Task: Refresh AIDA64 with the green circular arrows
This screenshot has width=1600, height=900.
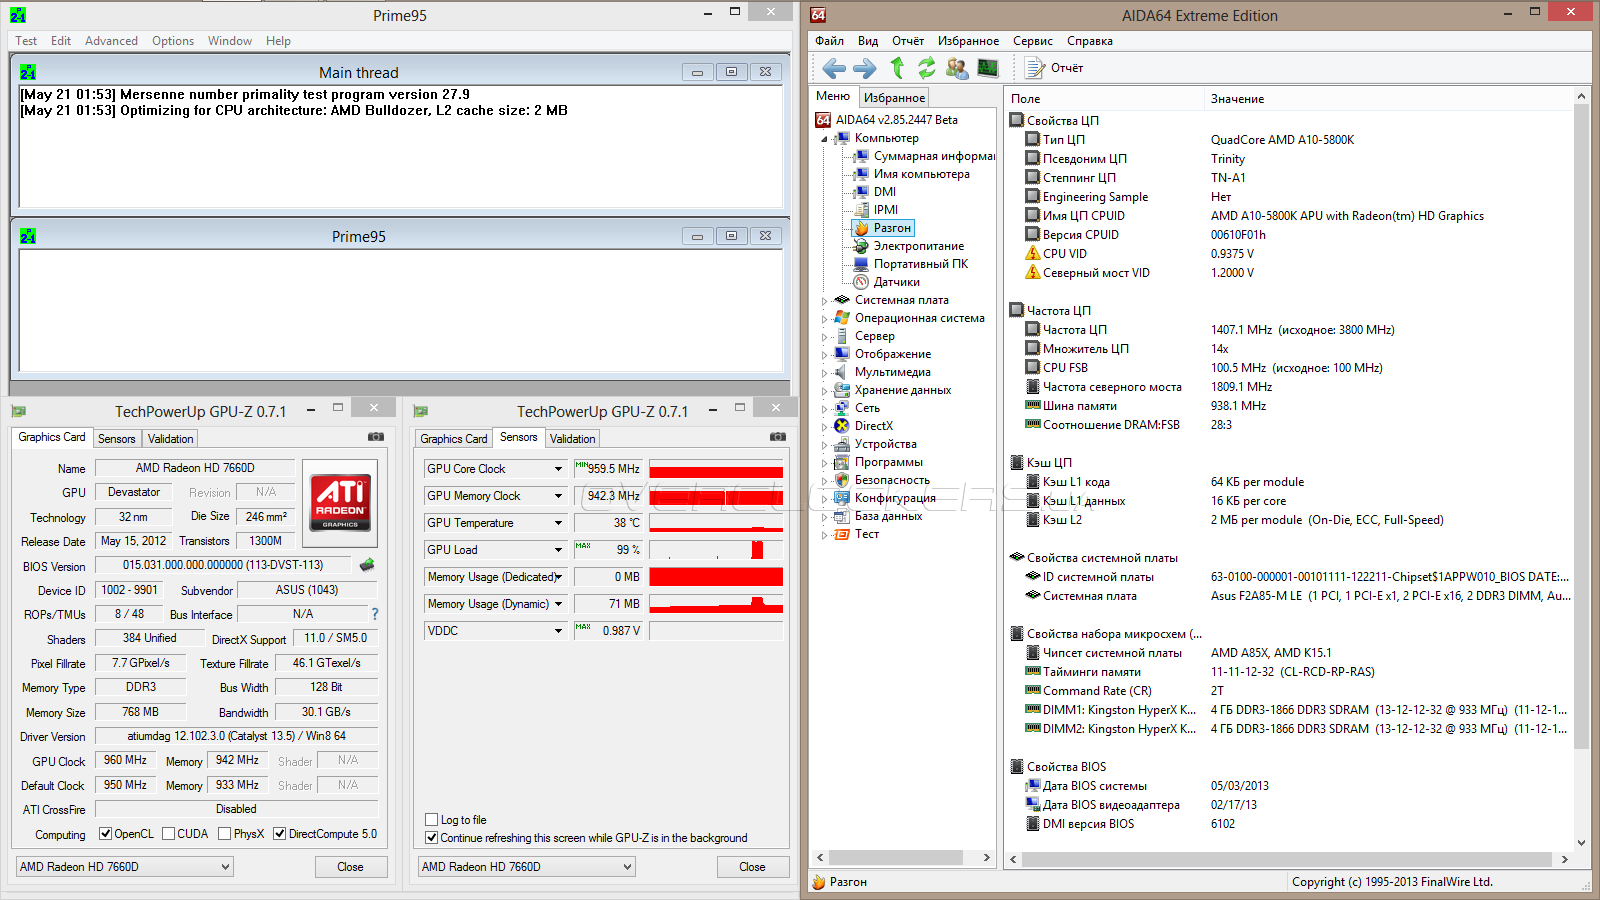Action: (x=927, y=67)
